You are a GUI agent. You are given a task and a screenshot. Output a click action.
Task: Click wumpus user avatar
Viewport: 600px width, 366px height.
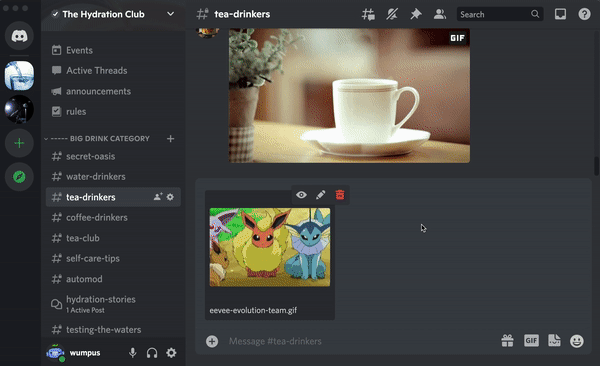point(55,353)
